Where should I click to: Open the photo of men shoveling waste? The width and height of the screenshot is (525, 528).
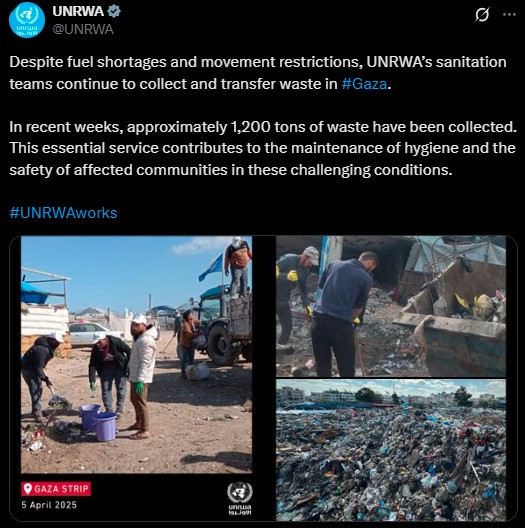click(391, 306)
